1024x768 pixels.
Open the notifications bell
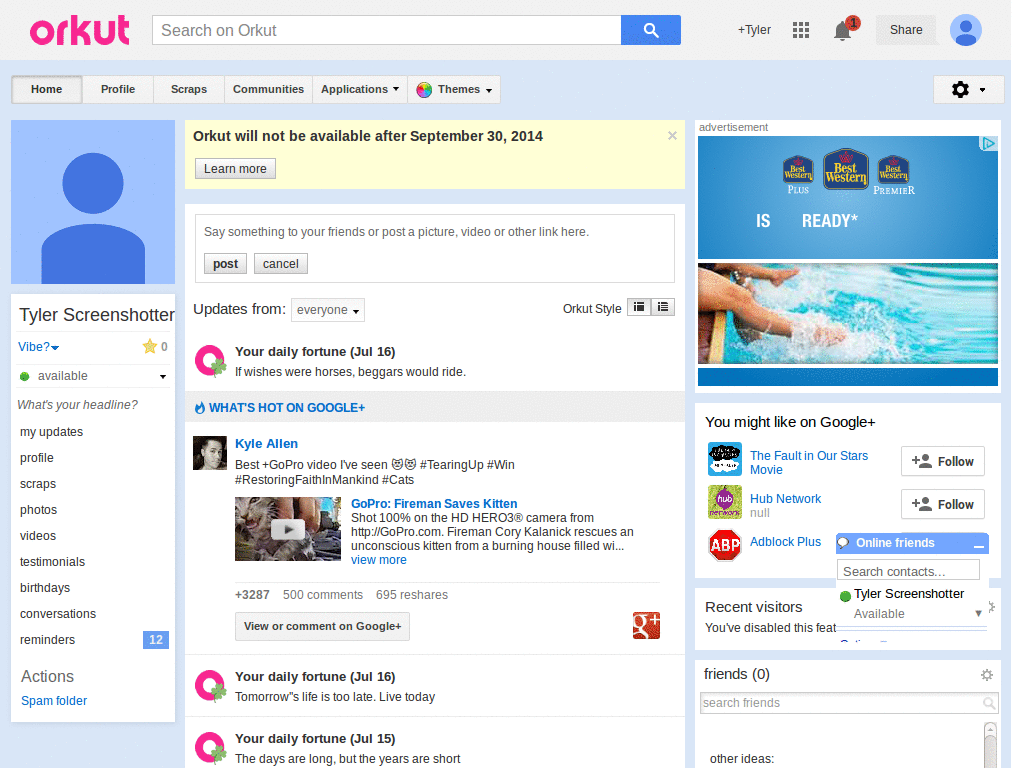point(842,31)
